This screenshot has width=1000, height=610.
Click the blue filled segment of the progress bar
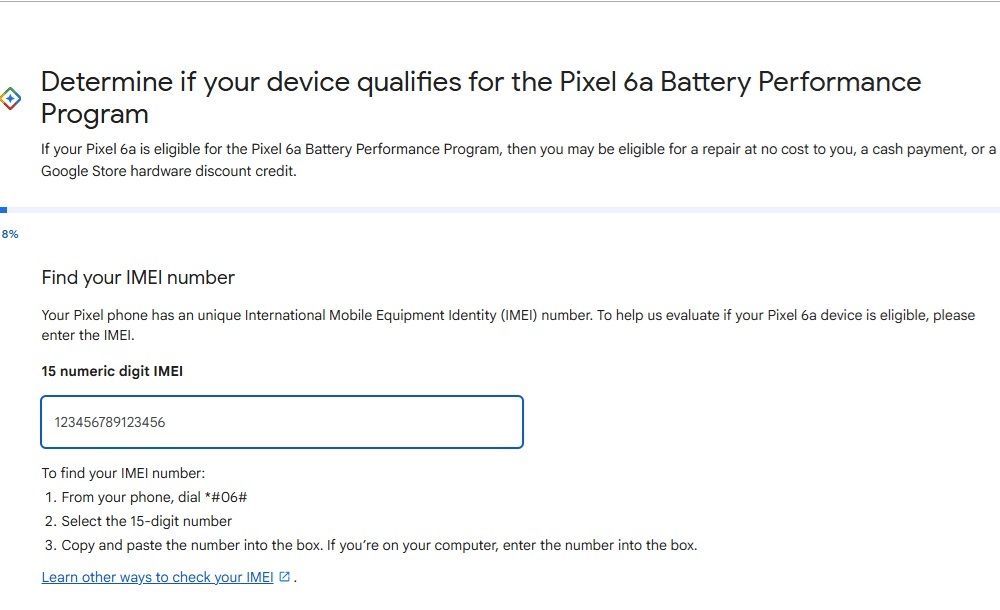click(x=4, y=210)
